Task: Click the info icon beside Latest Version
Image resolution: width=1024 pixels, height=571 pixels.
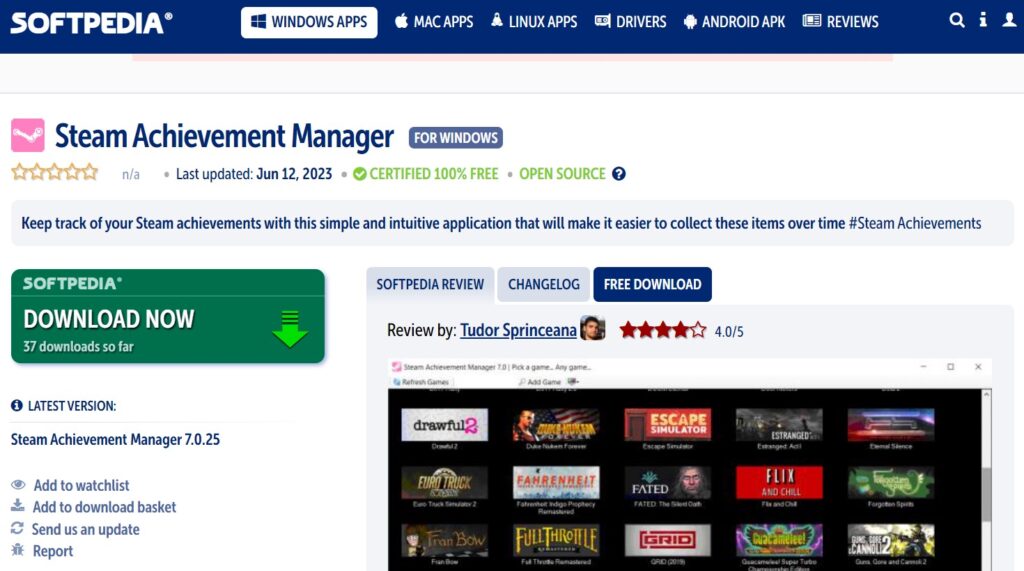Action: [x=17, y=406]
